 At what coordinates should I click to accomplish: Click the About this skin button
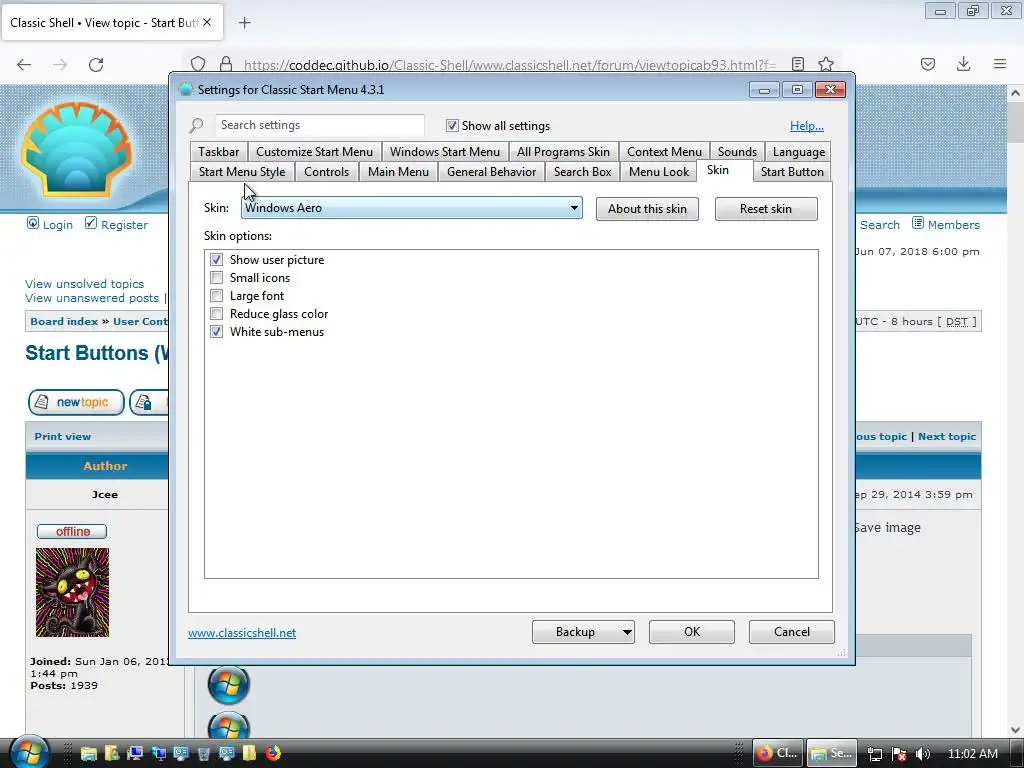(647, 209)
